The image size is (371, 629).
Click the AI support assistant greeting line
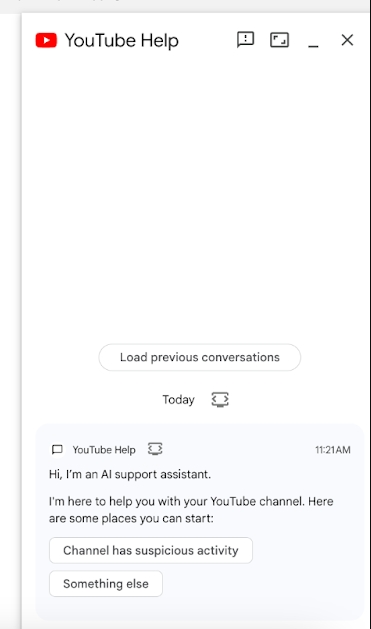(x=130, y=474)
